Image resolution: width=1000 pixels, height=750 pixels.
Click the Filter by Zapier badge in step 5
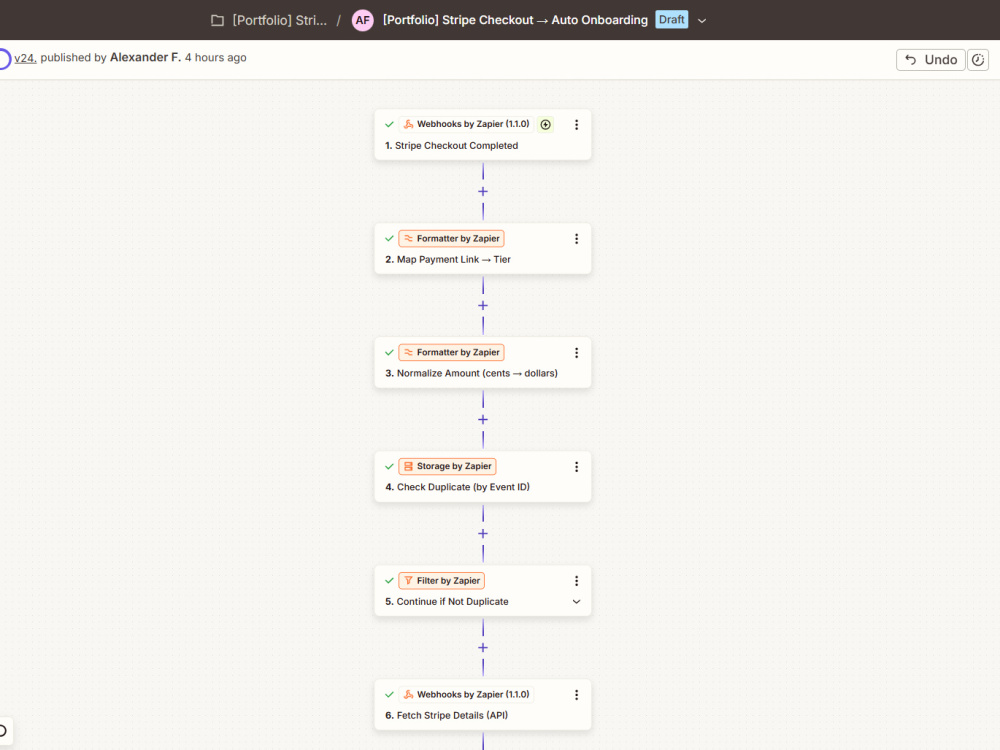click(x=441, y=581)
